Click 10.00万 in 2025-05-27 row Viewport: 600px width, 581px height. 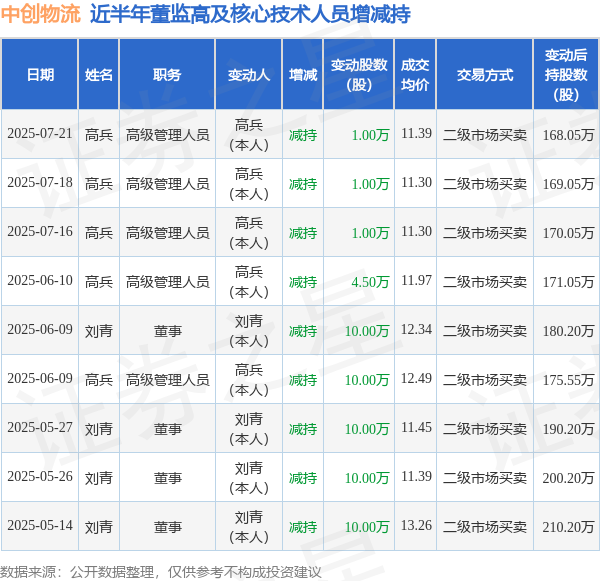click(x=367, y=429)
